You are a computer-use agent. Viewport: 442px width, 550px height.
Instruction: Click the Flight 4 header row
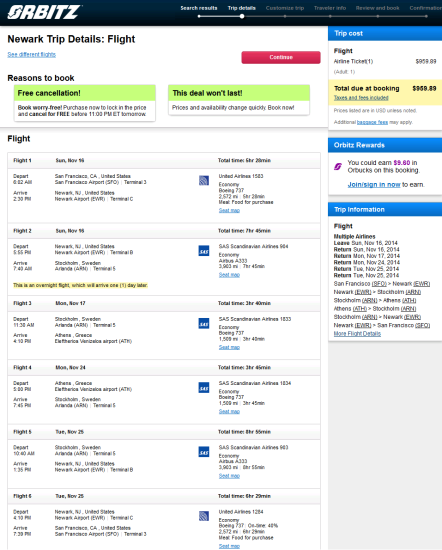[164, 367]
